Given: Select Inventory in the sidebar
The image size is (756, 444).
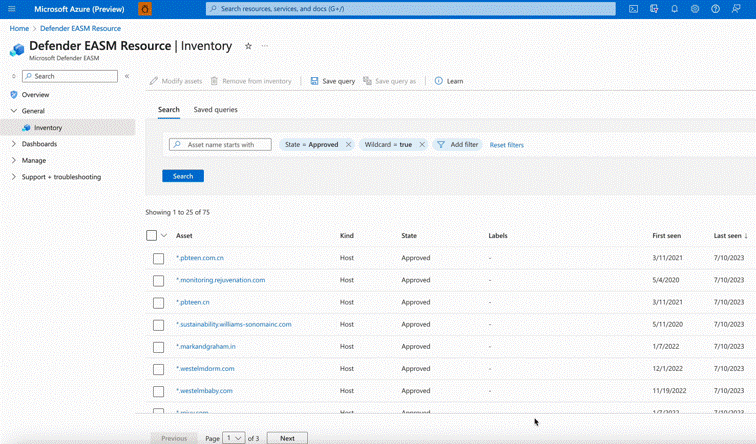Looking at the screenshot, I should pyautogui.click(x=48, y=128).
